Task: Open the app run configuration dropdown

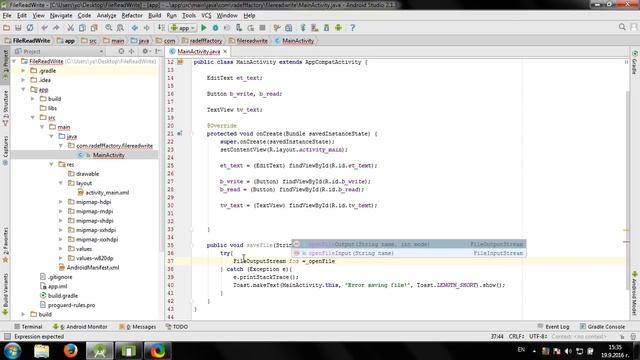Action: tap(183, 28)
